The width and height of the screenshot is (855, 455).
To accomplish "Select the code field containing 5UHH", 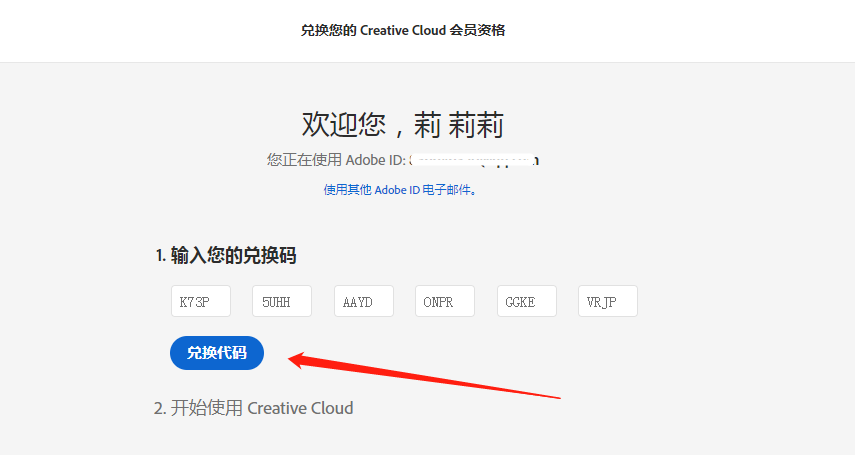I will tap(282, 301).
